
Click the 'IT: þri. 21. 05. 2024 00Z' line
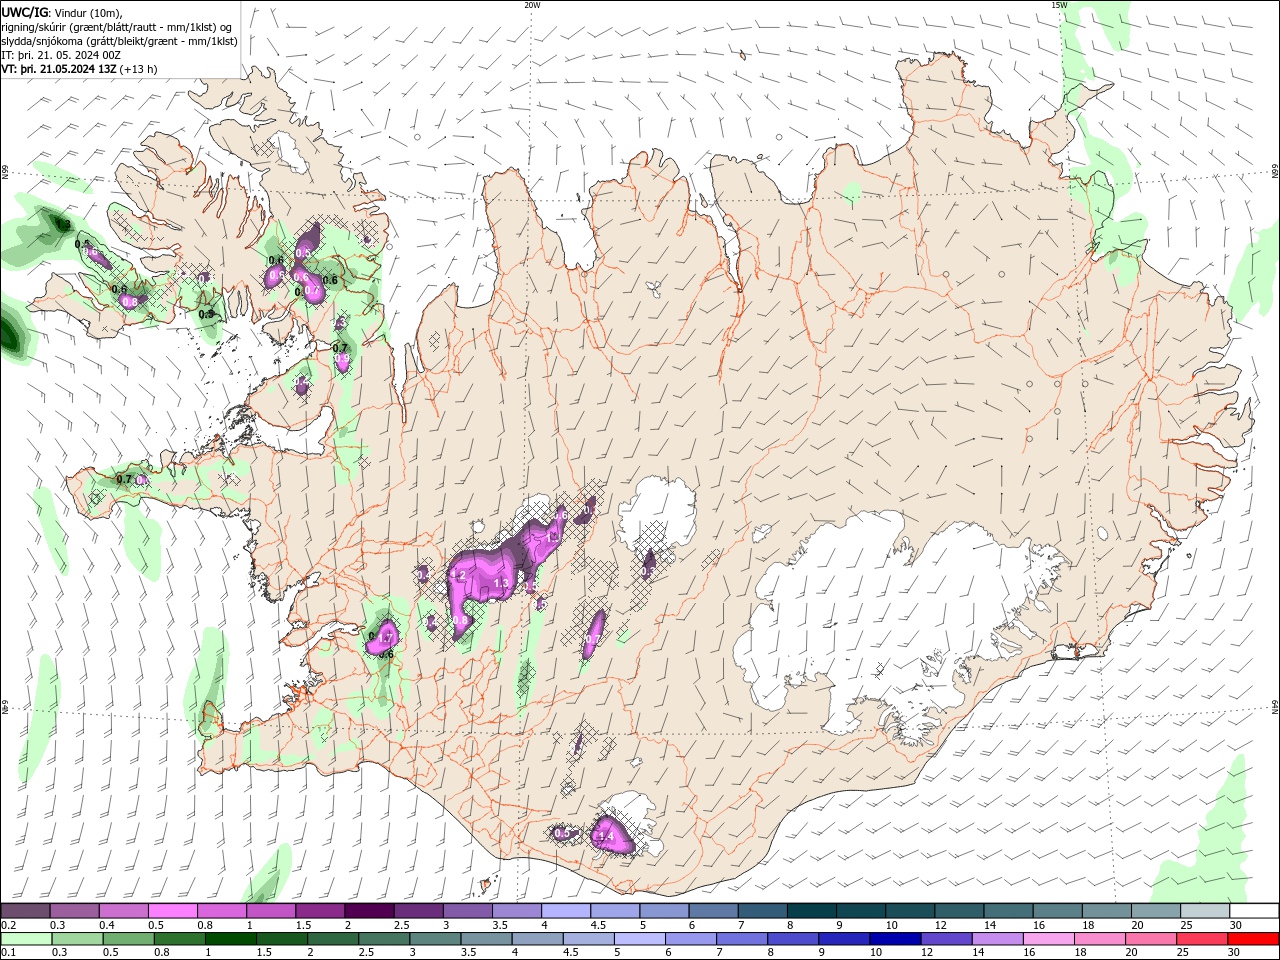click(61, 55)
